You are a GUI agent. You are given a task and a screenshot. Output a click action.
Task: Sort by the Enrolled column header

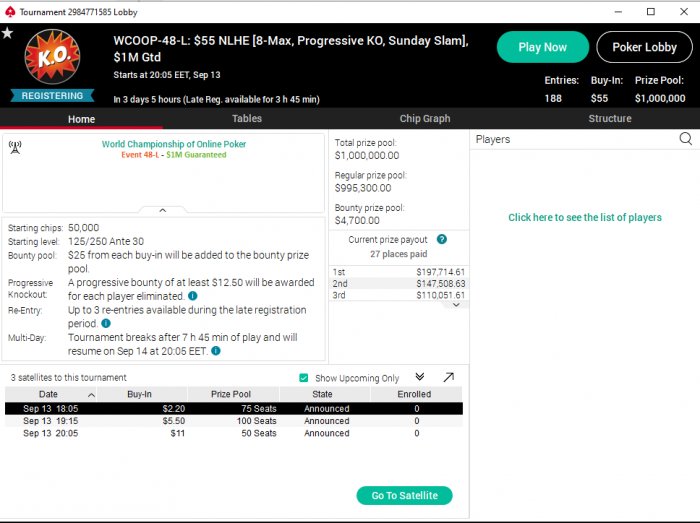[417, 394]
